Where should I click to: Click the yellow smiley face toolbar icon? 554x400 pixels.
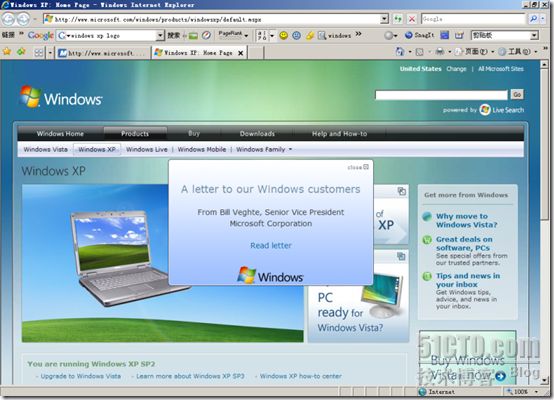point(283,35)
